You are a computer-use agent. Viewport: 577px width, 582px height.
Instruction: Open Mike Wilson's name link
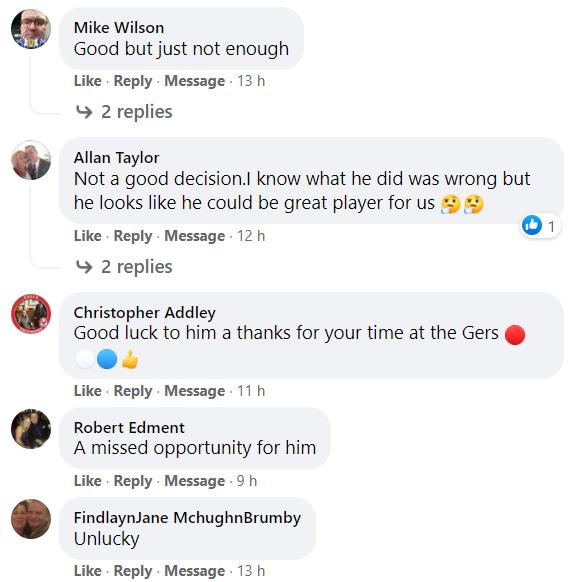119,28
